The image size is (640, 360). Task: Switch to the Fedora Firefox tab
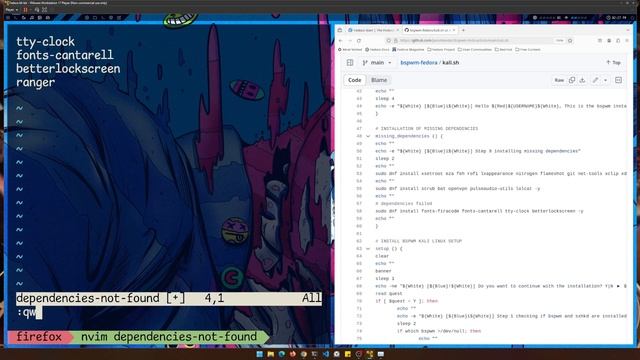[373, 30]
